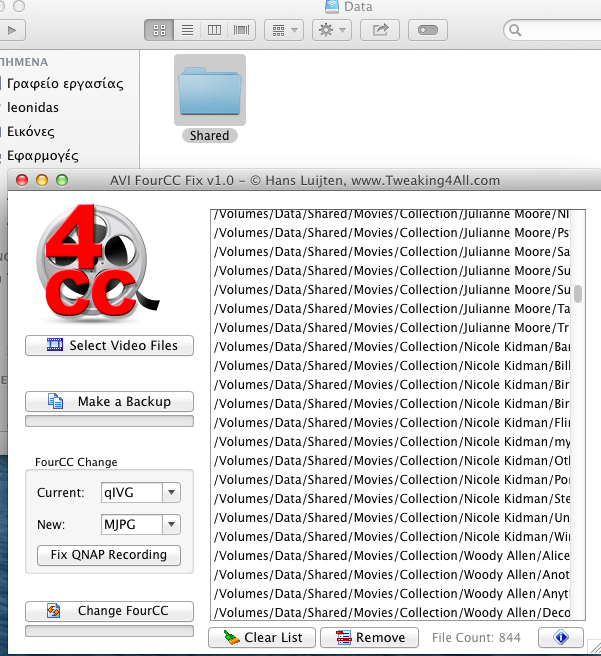This screenshot has width=601, height=656.
Task: Switch Finder to column view
Action: click(214, 31)
